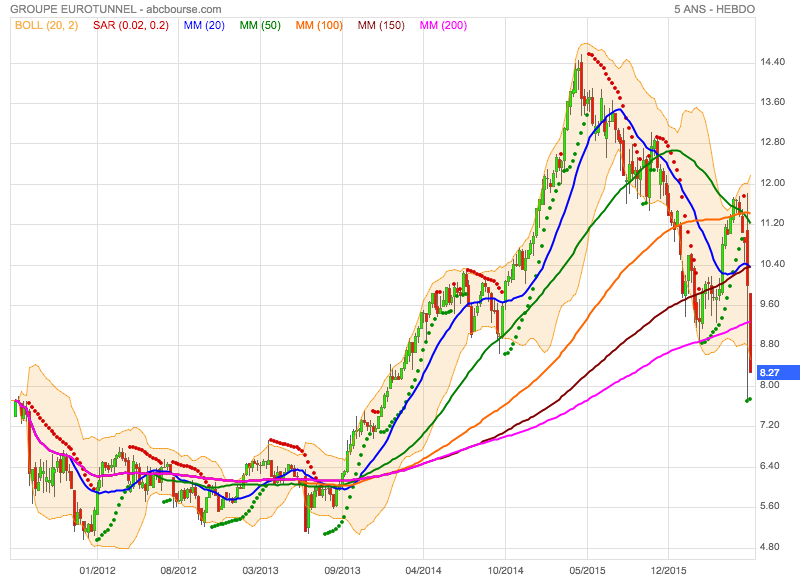Screen dimensions: 800x580
Task: Click the MM (100) orange legend label
Action: tap(319, 26)
